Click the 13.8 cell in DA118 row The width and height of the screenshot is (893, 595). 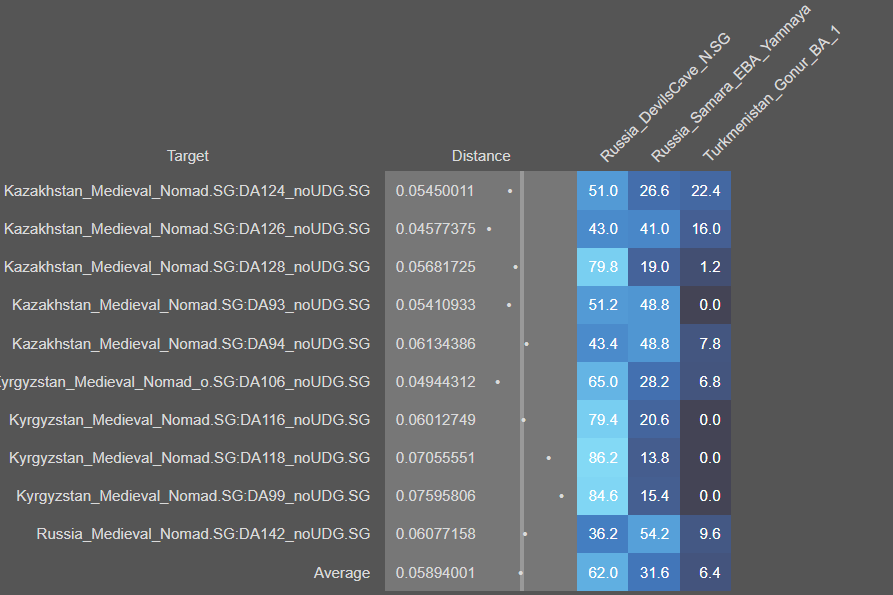coord(654,458)
